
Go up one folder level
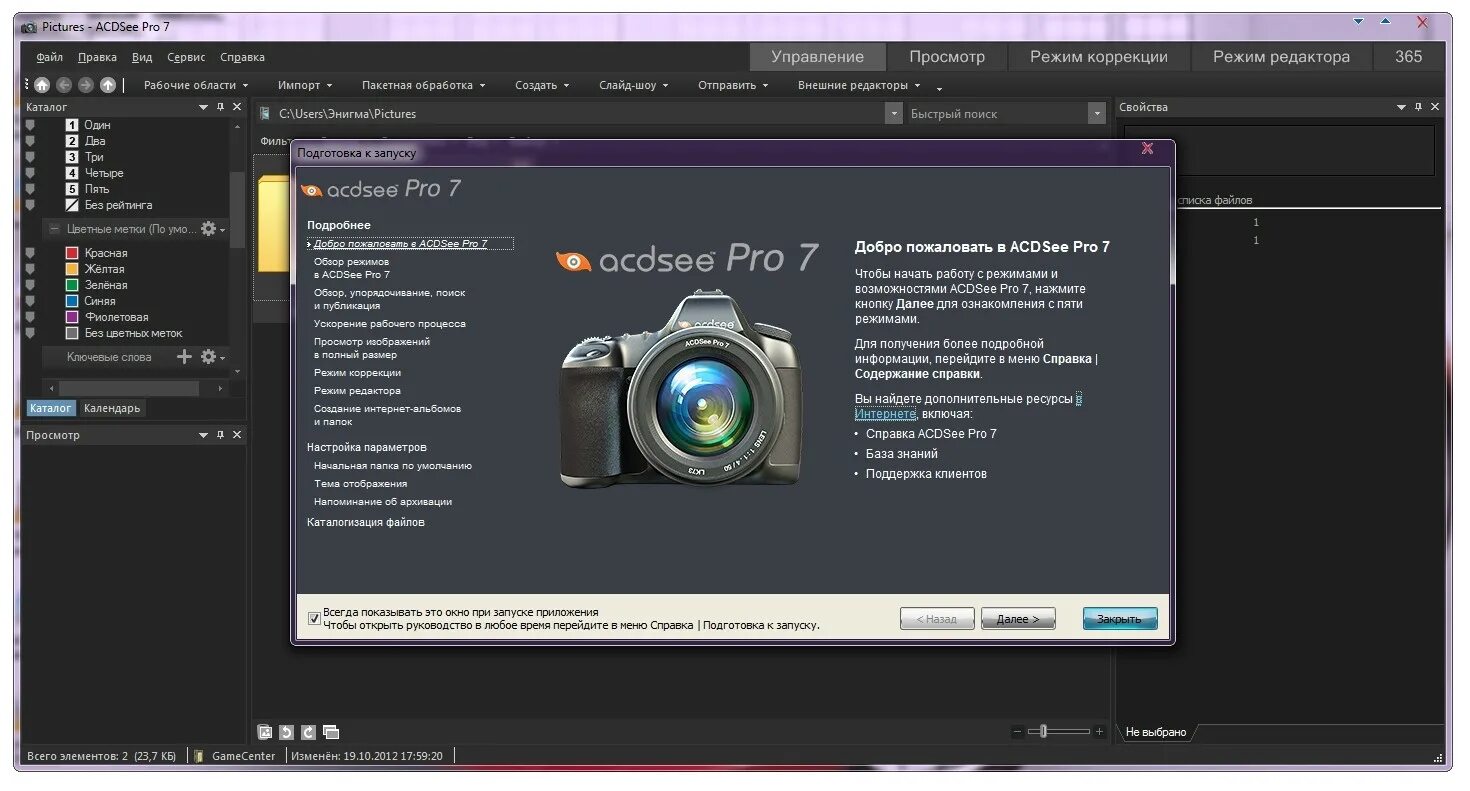coord(108,86)
